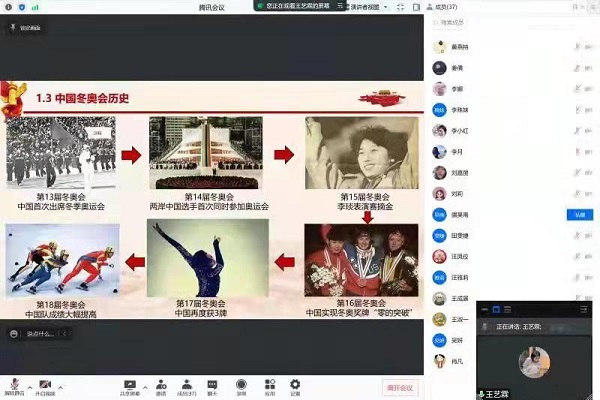Click the red Leave Meeting button
Screen dimensions: 600x400
pos(400,386)
